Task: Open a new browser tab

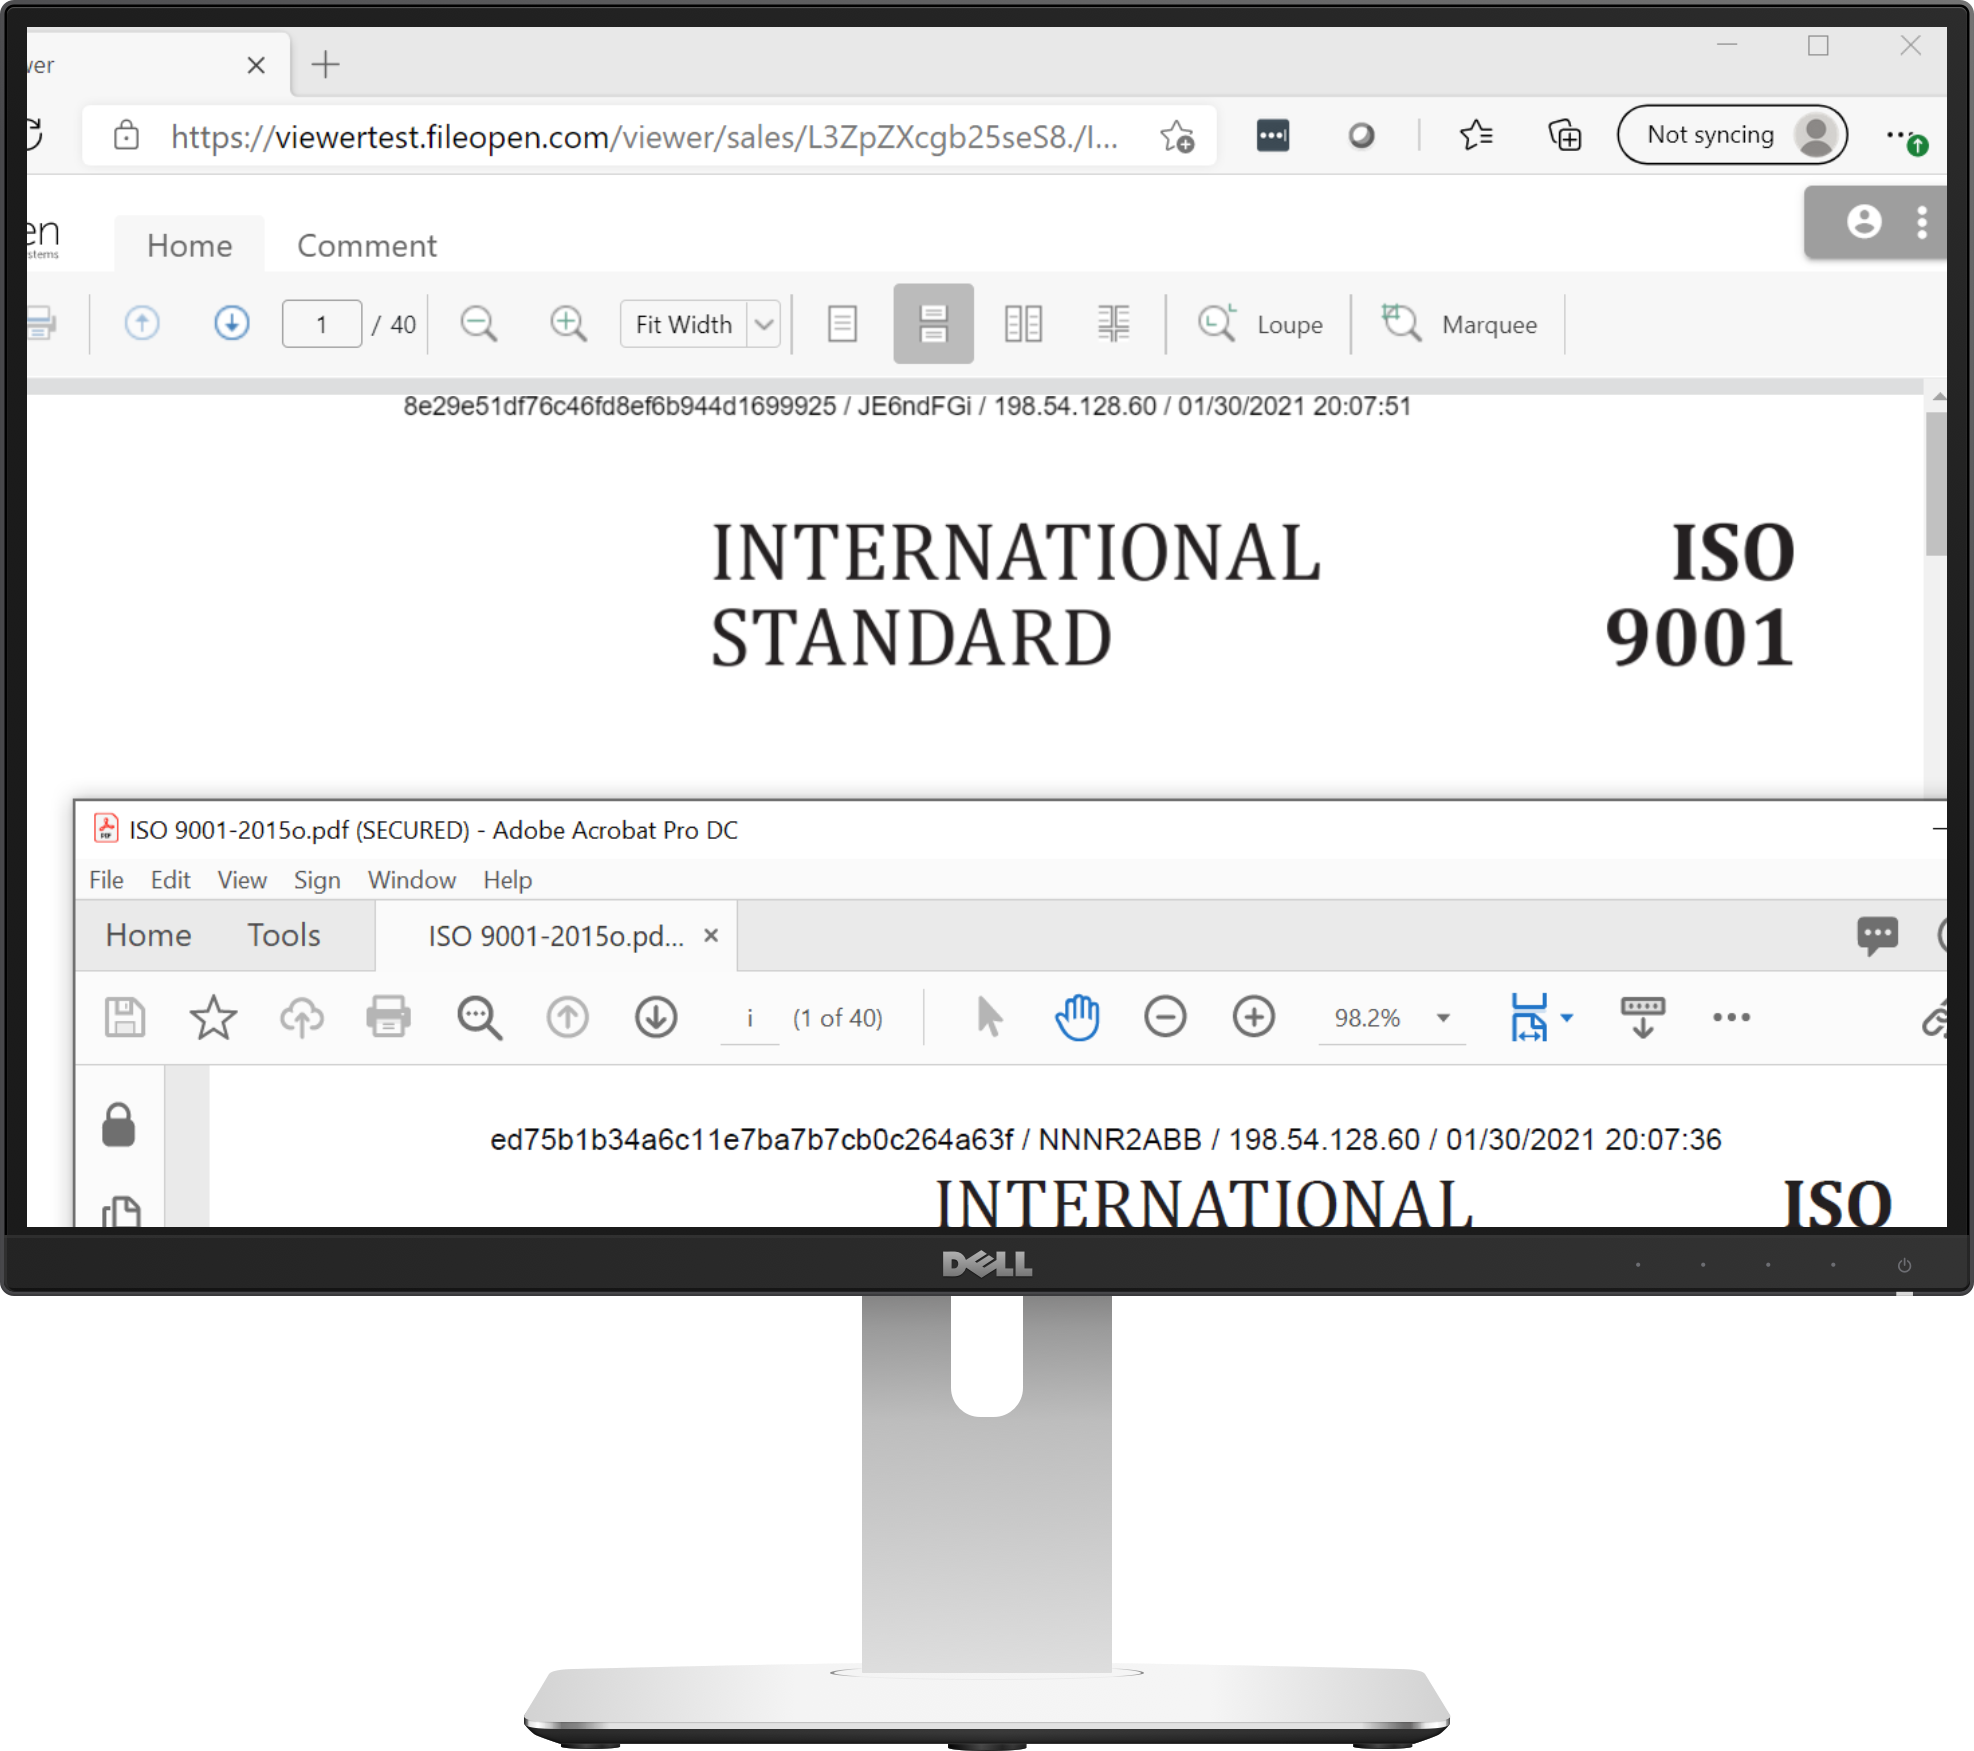Action: [x=325, y=65]
